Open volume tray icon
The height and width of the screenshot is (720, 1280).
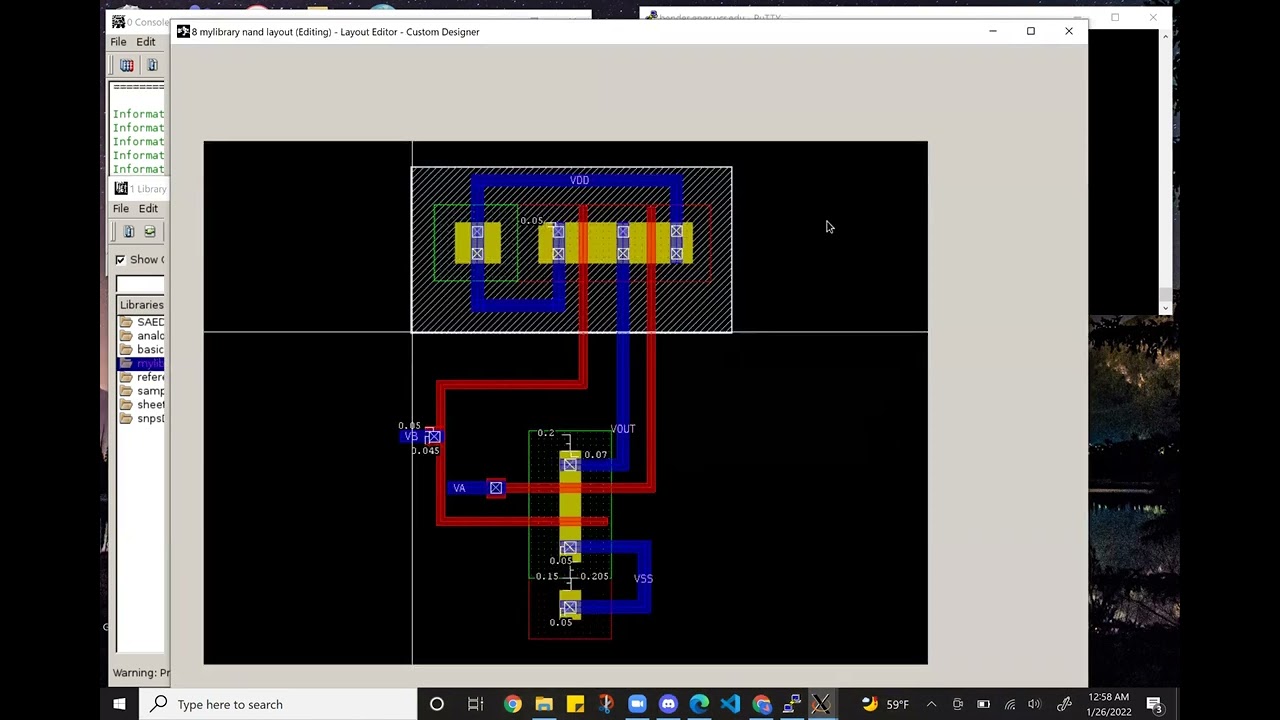click(x=1035, y=704)
